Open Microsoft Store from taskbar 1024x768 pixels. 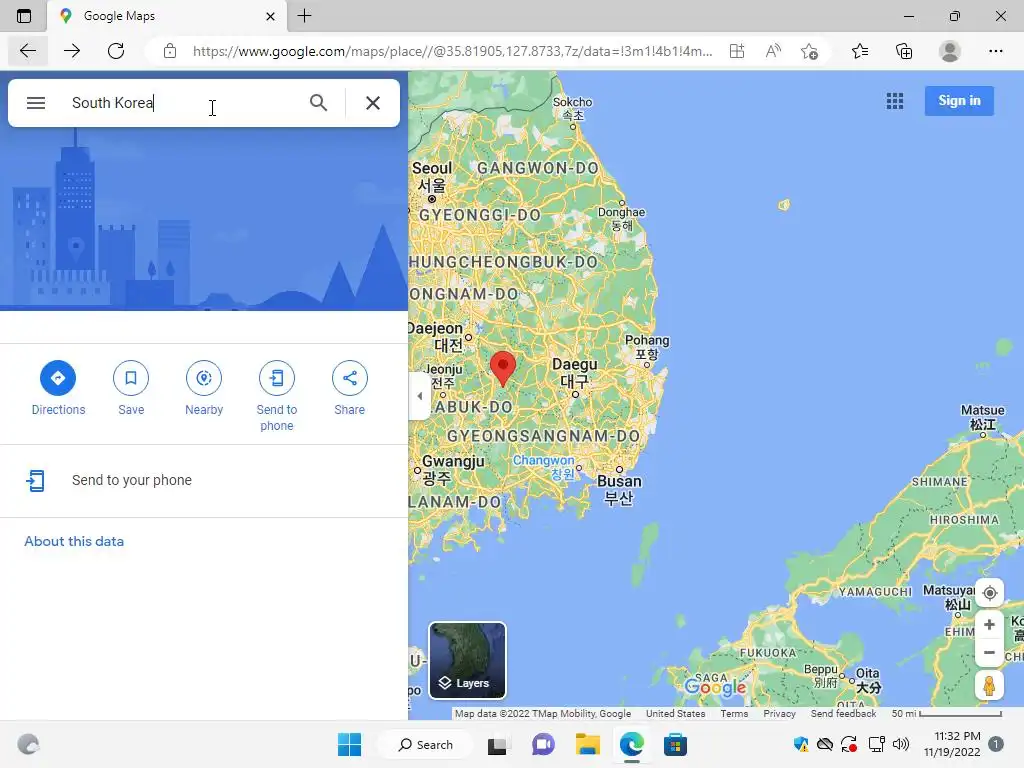[x=675, y=744]
